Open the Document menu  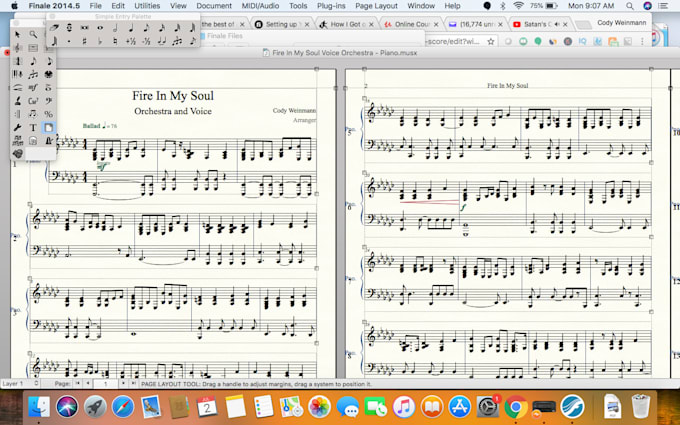click(x=214, y=6)
